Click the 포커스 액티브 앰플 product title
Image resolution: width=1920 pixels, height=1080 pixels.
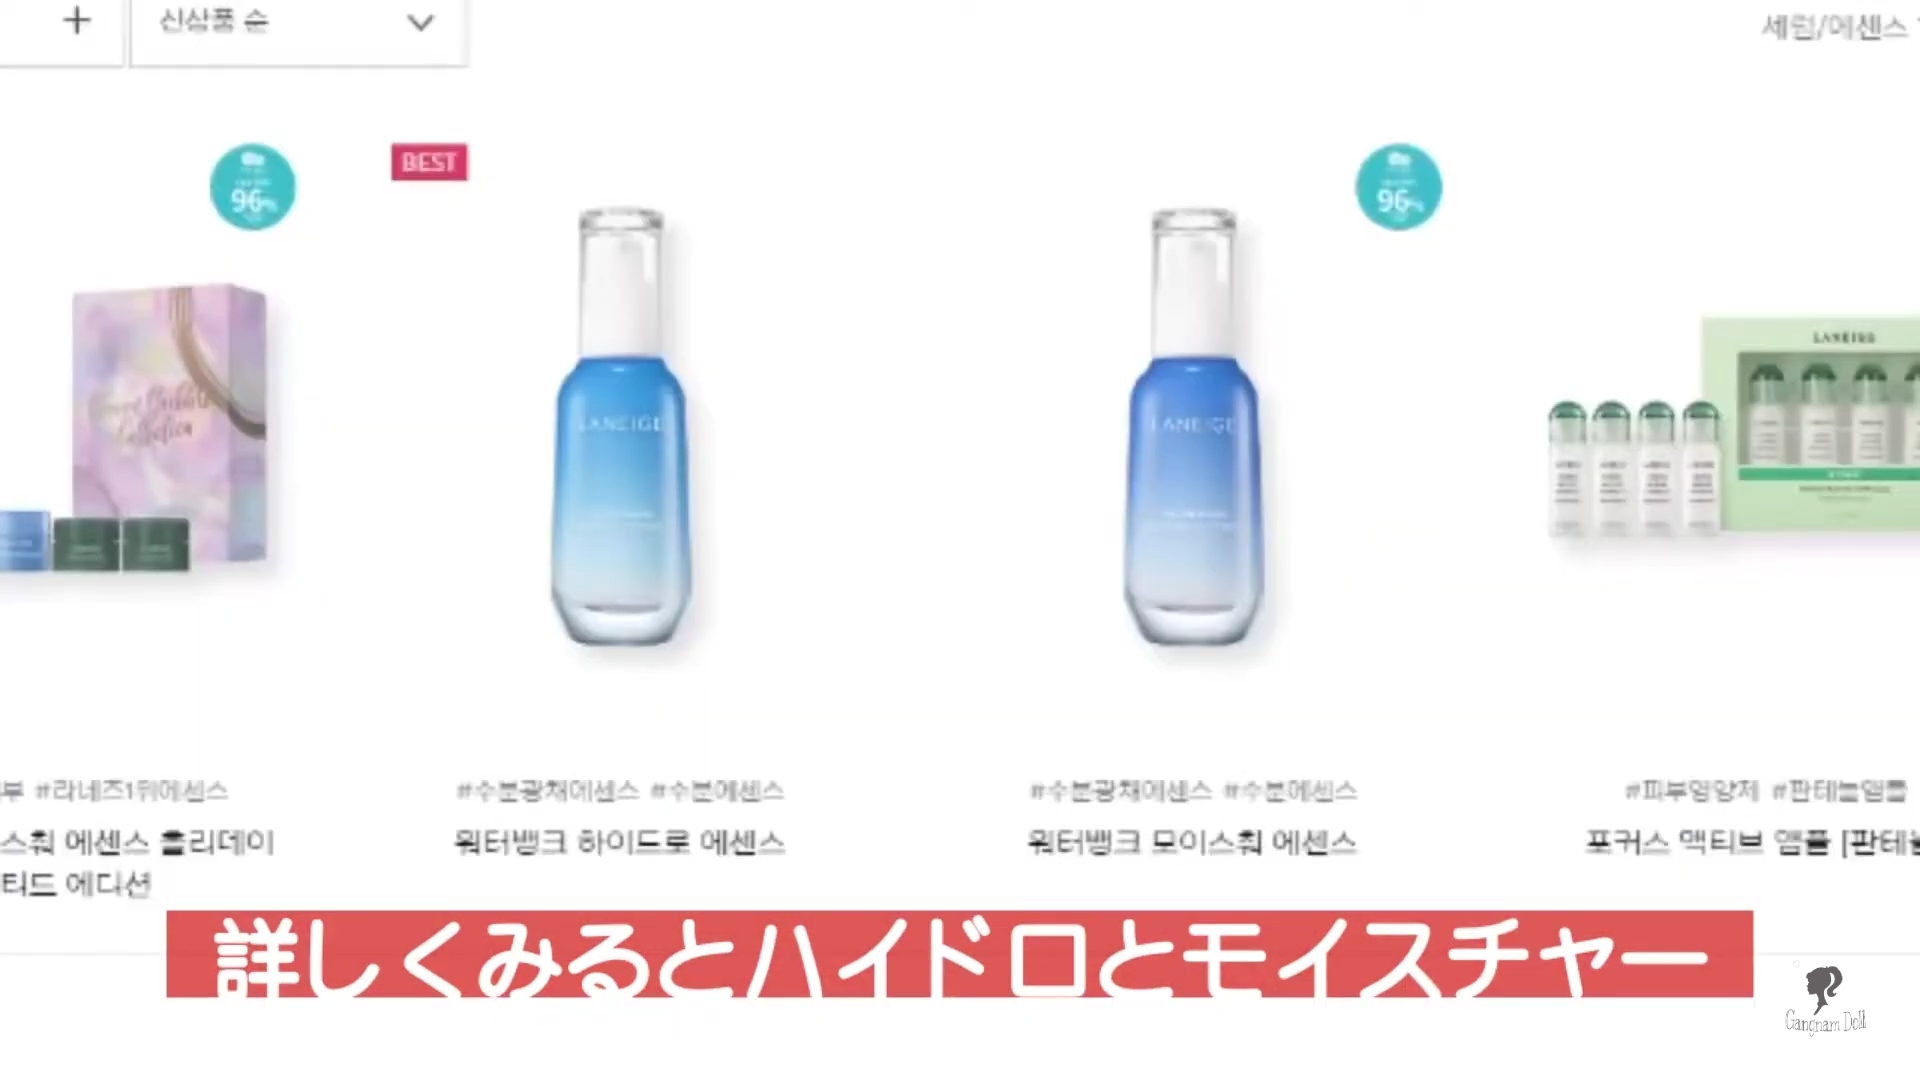click(1752, 842)
